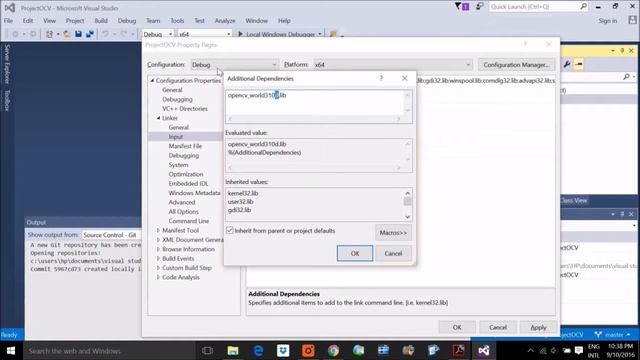The image size is (640, 360).
Task: Expand the Code Analysis tree node
Action: 158,278
